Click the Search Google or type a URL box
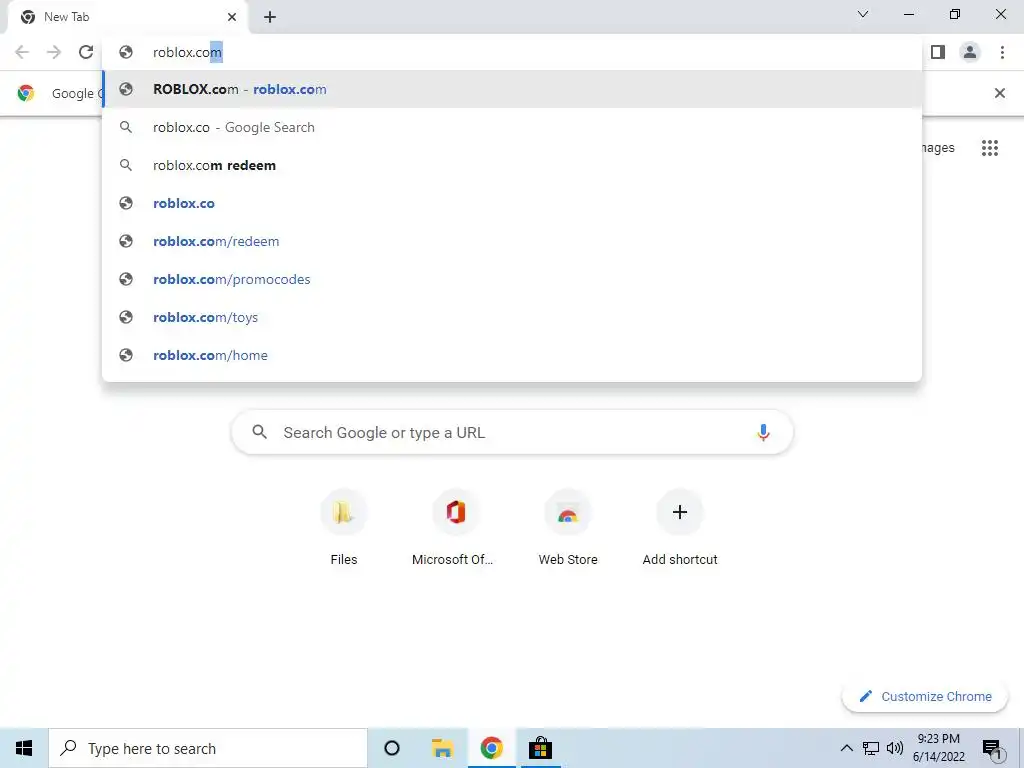The height and width of the screenshot is (768, 1024). (x=512, y=432)
